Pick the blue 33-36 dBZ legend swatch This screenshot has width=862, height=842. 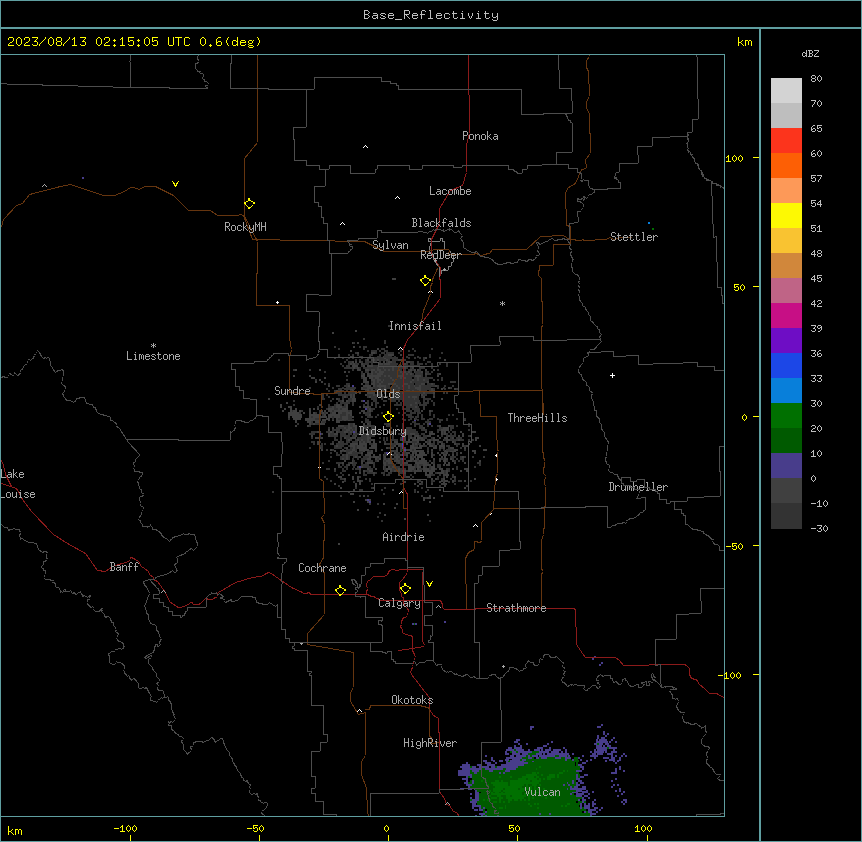[786, 365]
